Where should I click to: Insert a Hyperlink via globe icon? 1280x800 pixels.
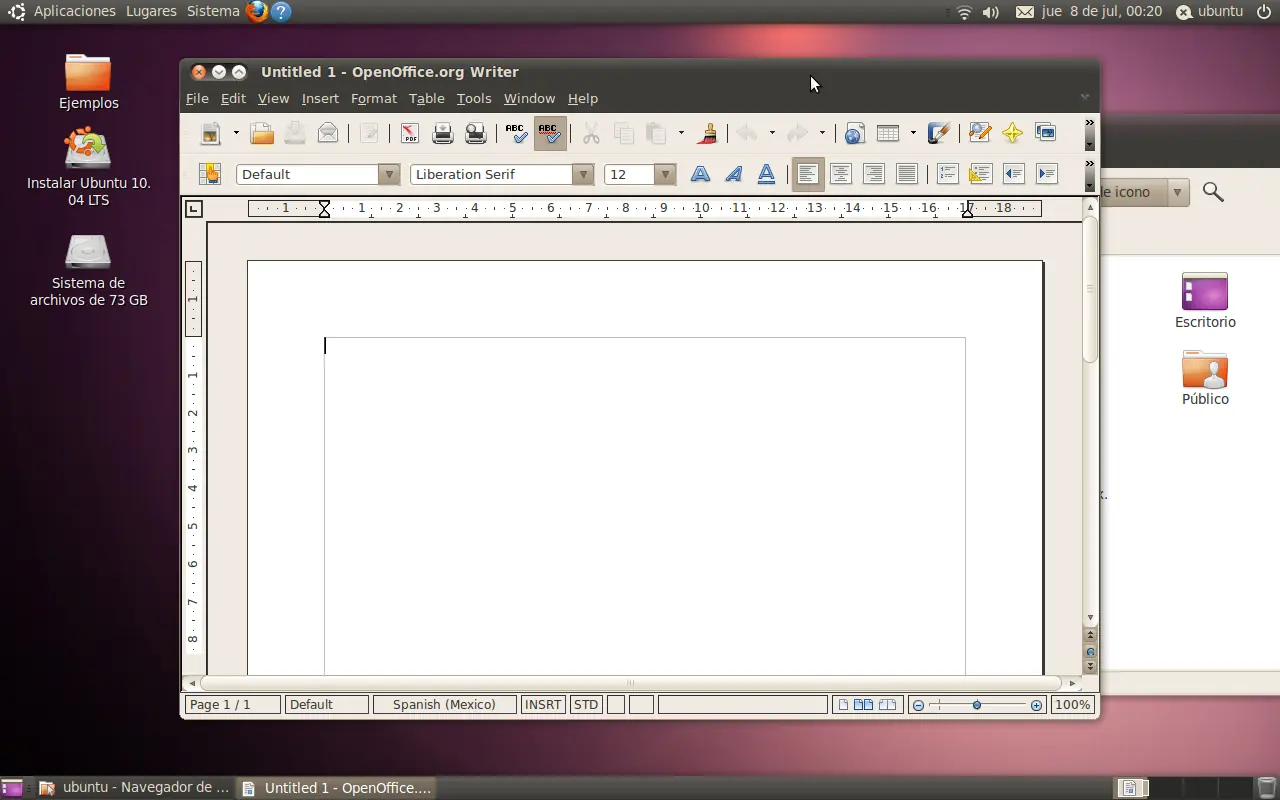(854, 133)
